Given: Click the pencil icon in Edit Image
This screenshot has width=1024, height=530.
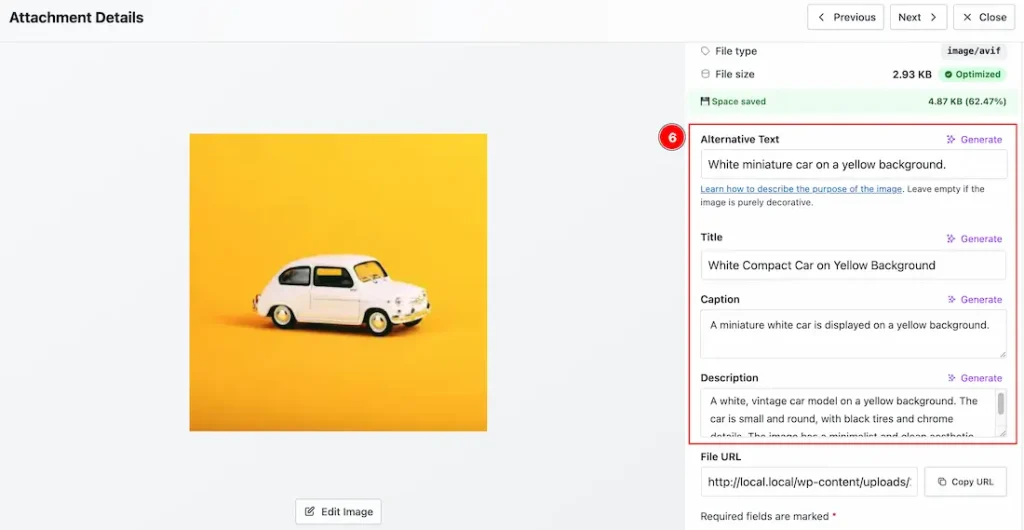Looking at the screenshot, I should [x=310, y=512].
